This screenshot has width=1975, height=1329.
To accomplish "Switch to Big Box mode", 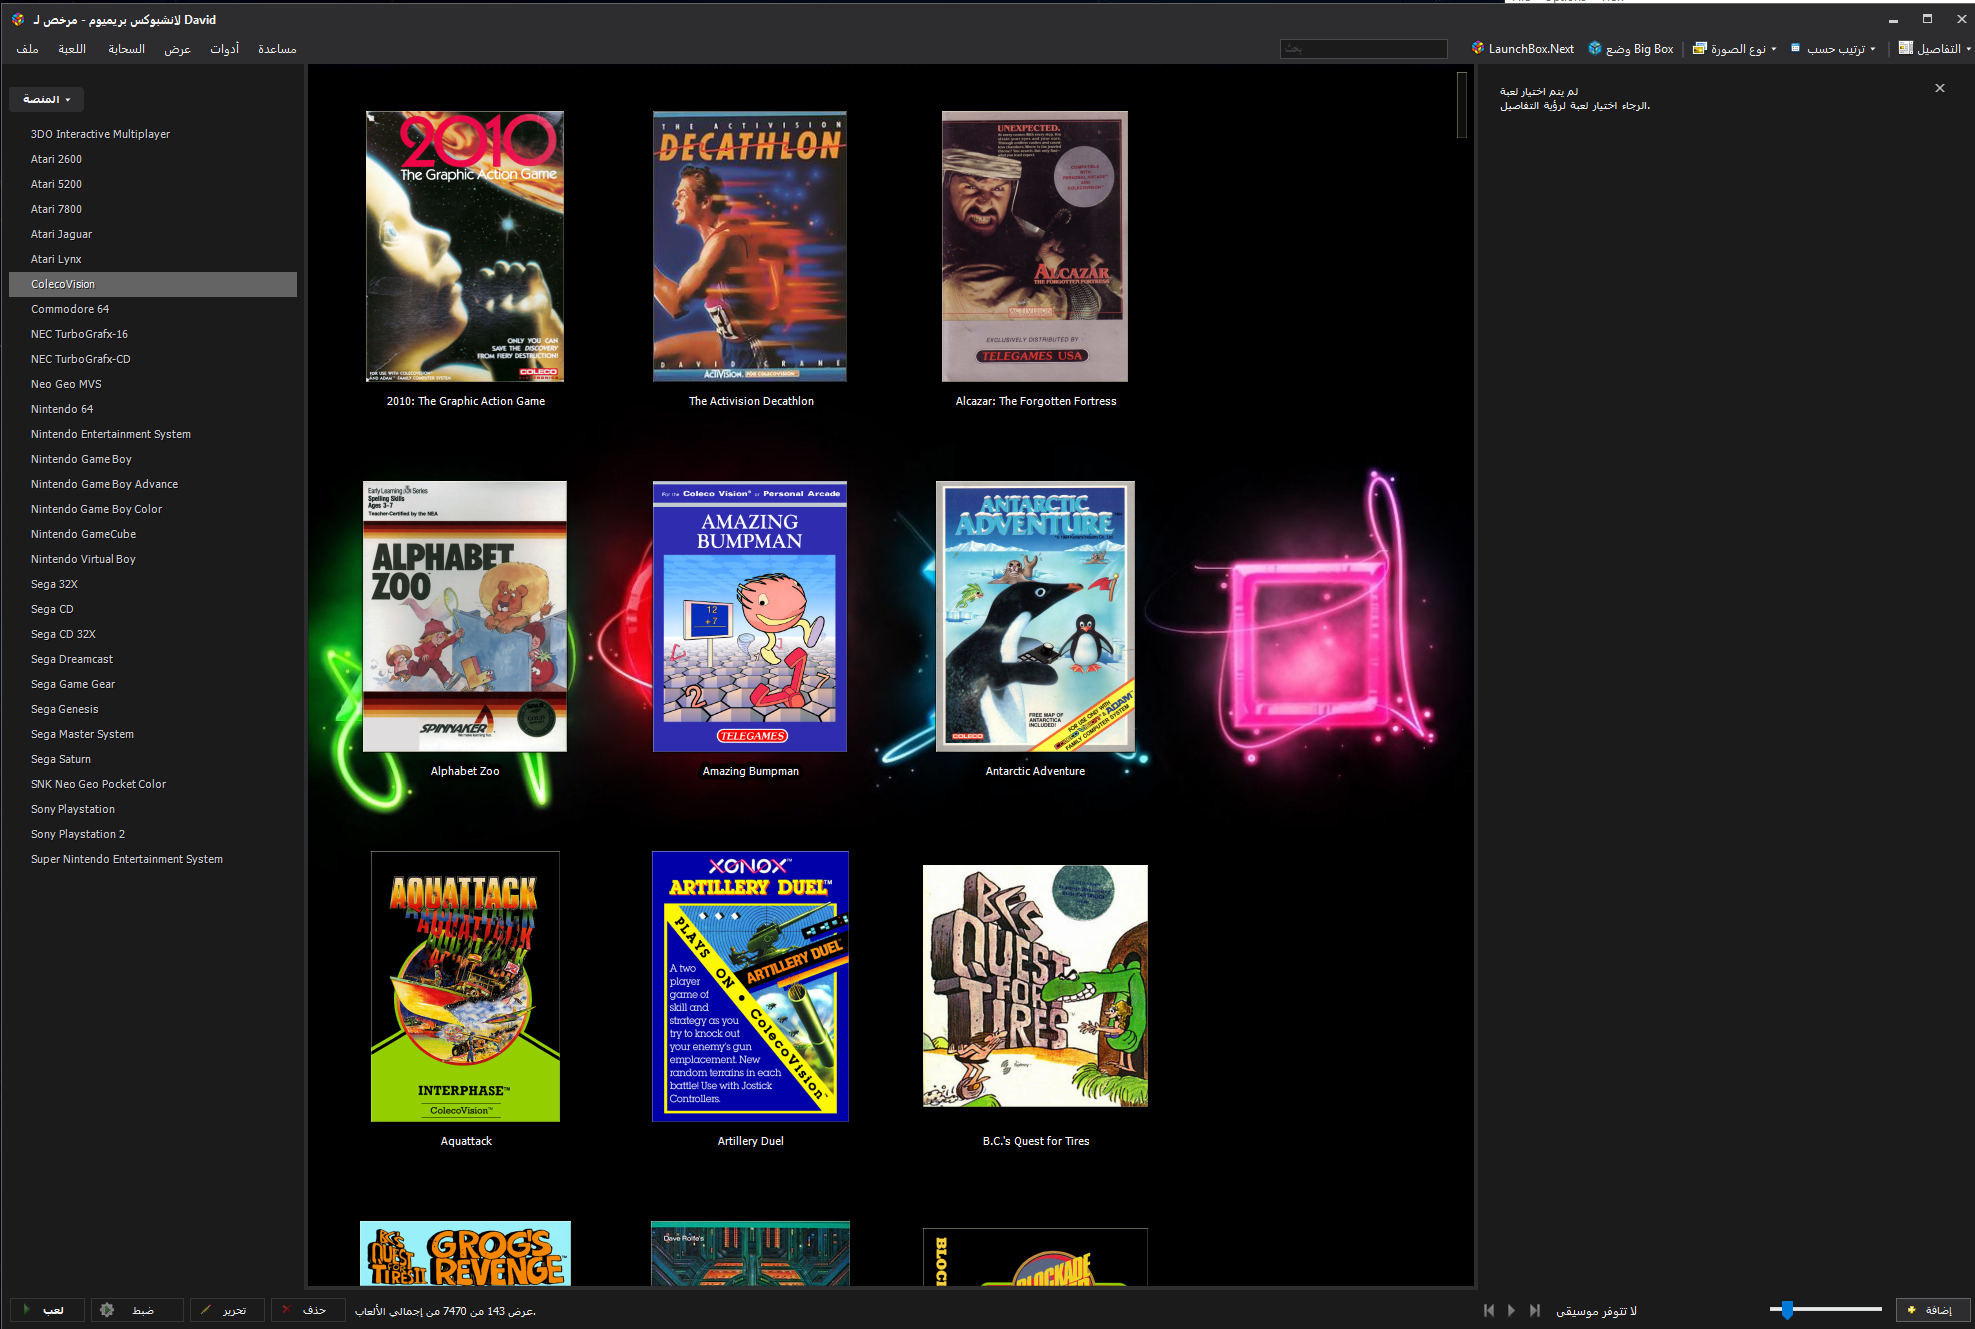I will coord(1631,48).
